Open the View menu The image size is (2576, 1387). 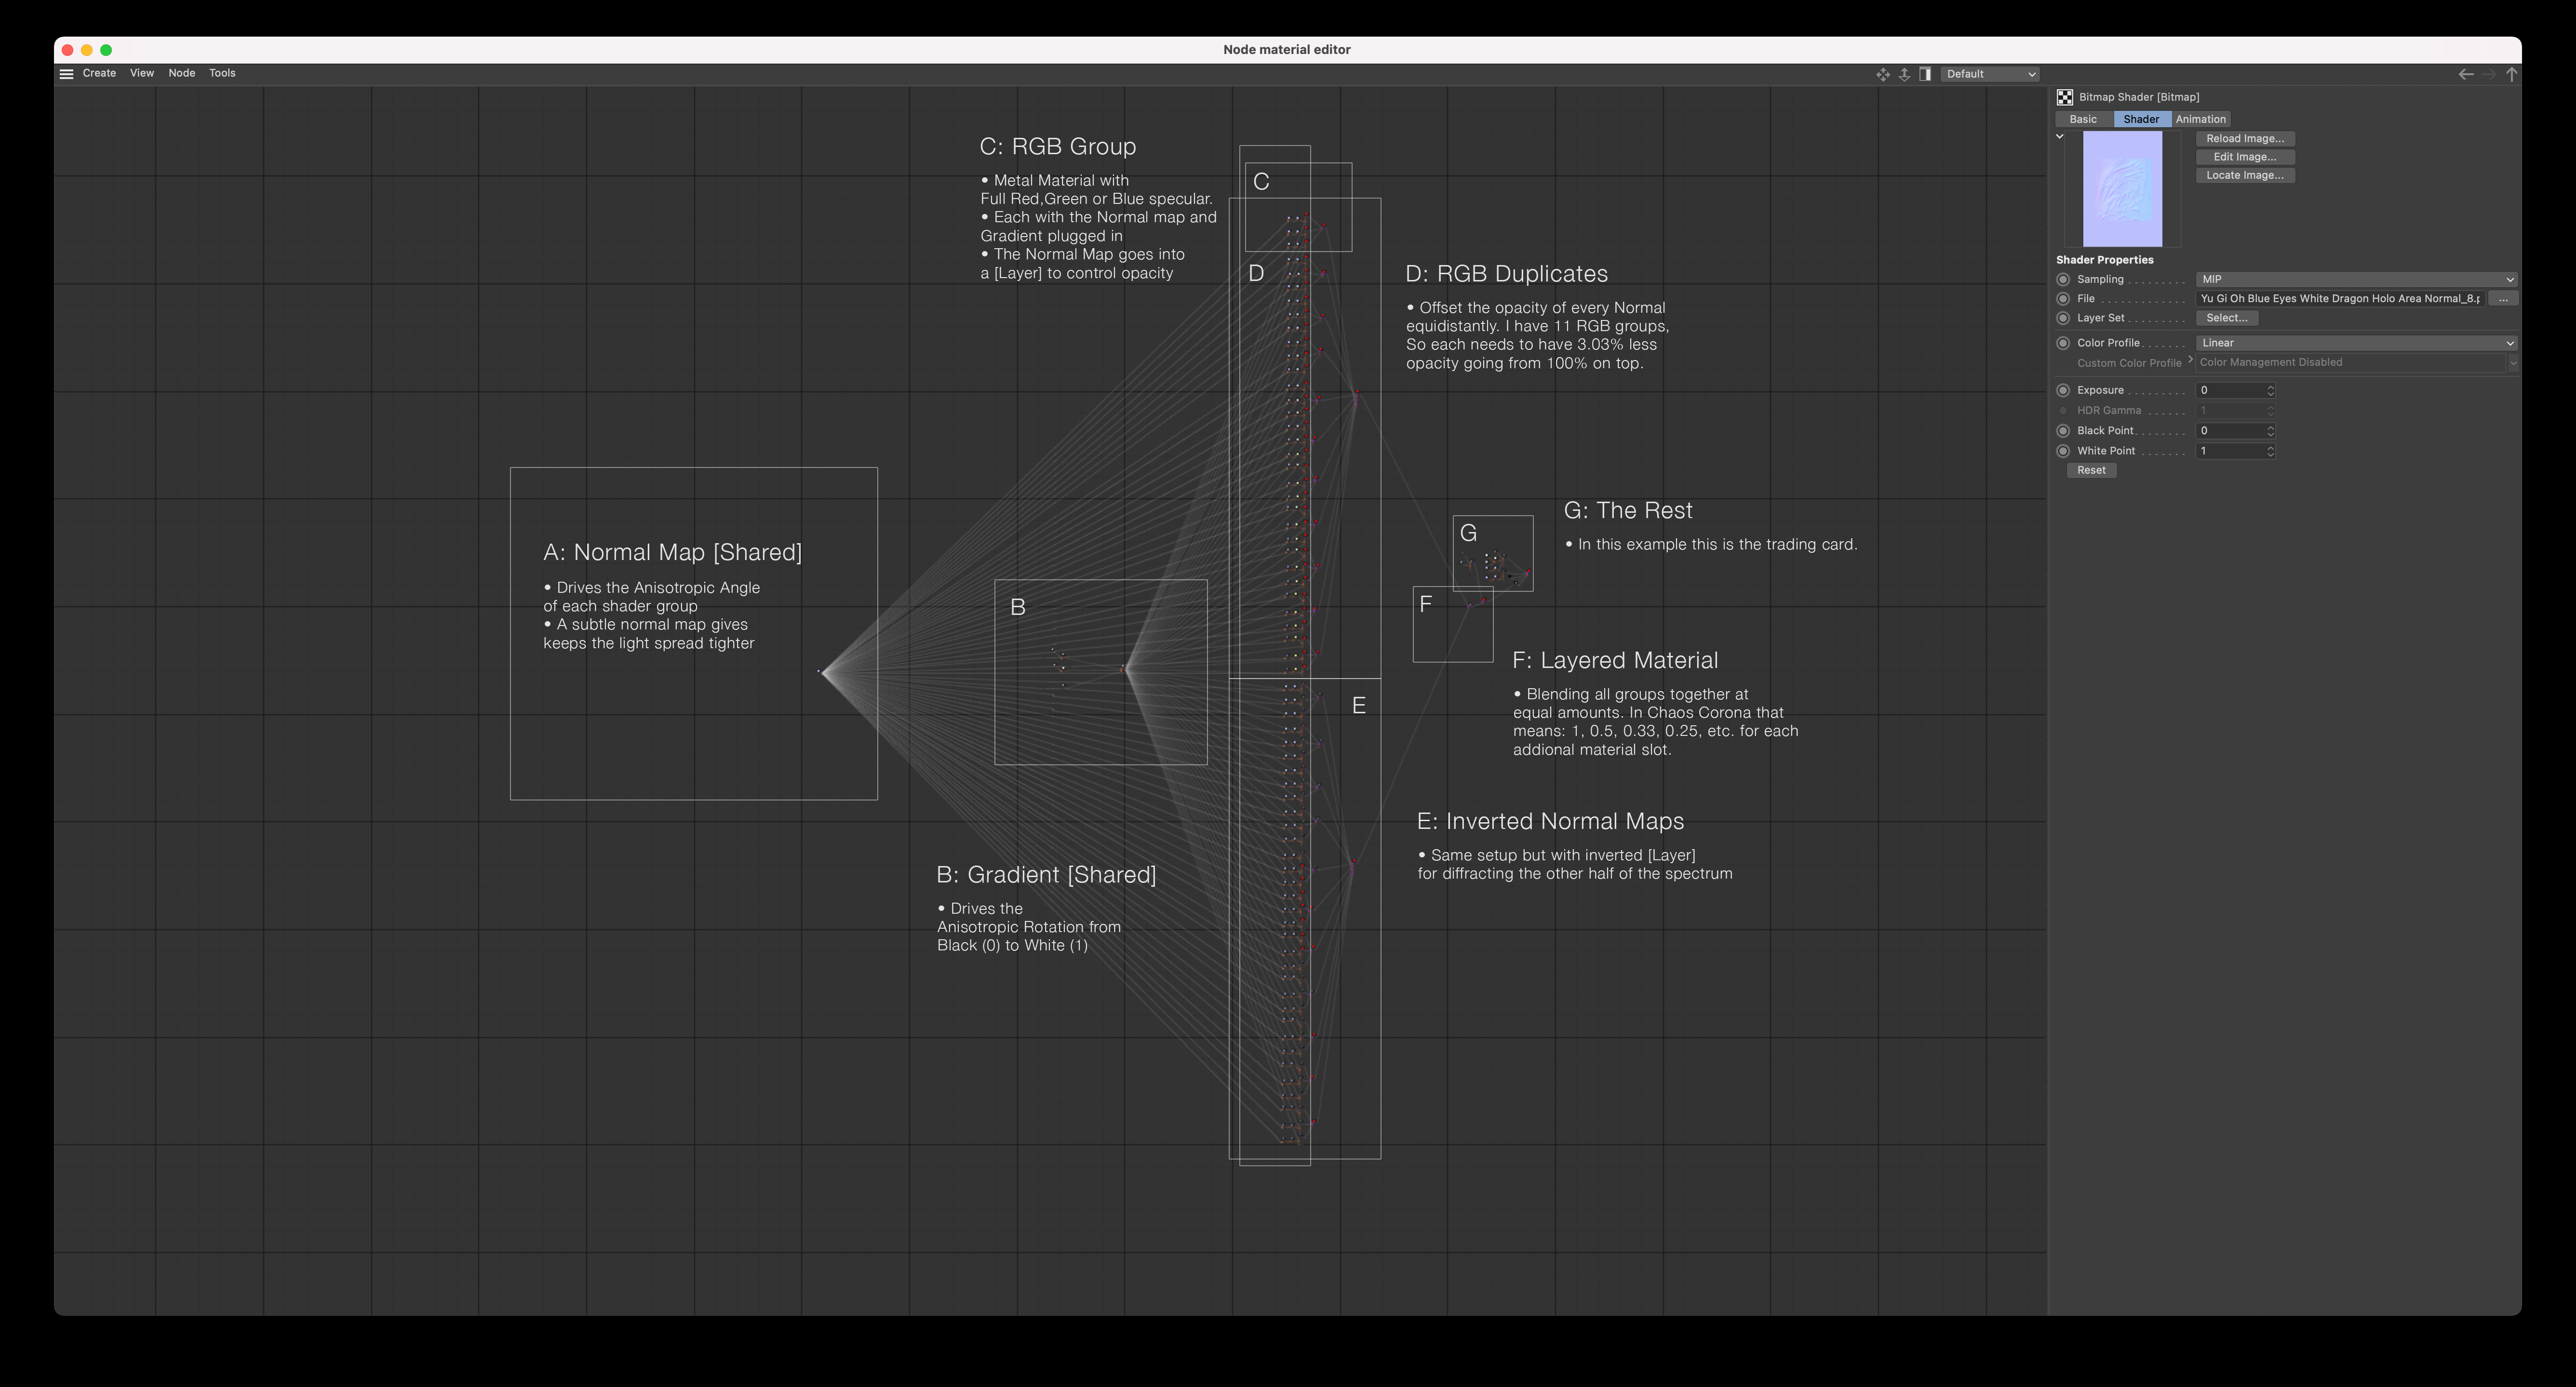point(142,73)
